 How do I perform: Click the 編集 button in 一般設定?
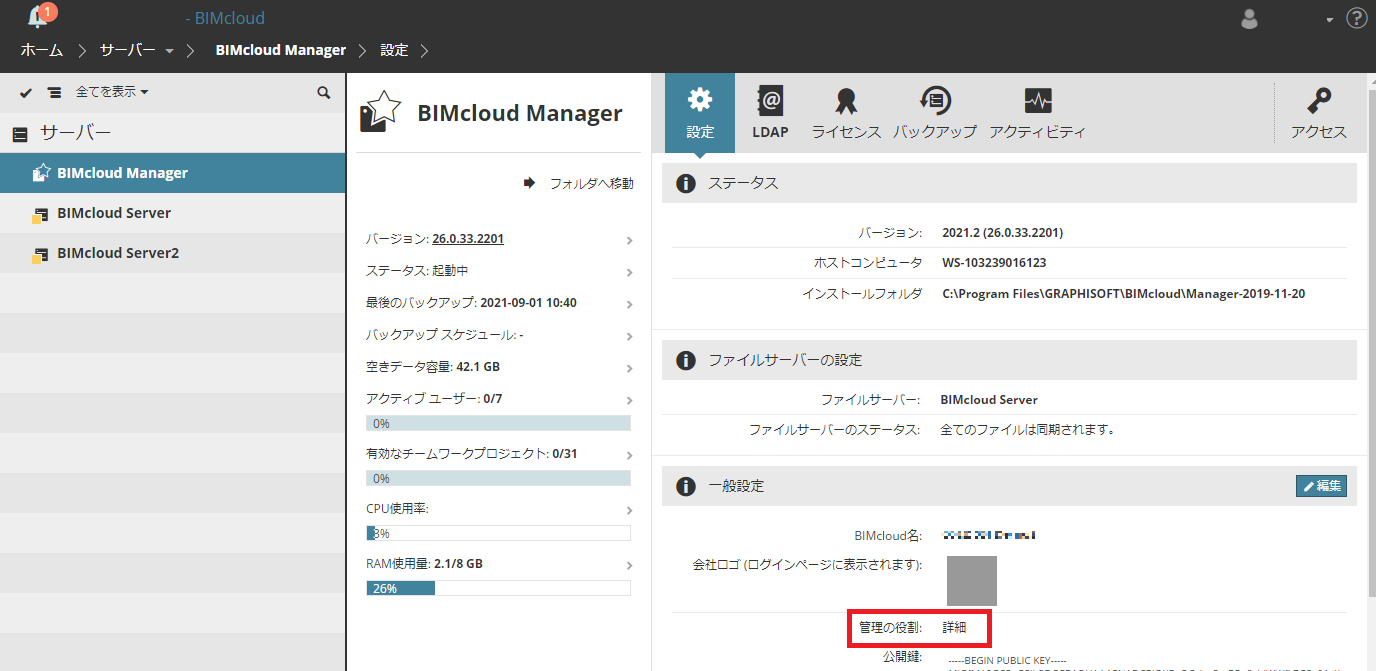pyautogui.click(x=1321, y=486)
